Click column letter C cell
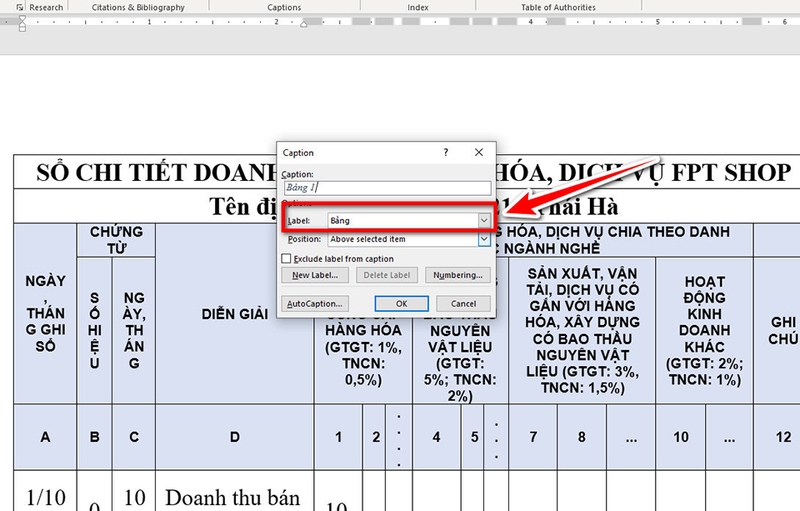This screenshot has width=800, height=511. (134, 437)
